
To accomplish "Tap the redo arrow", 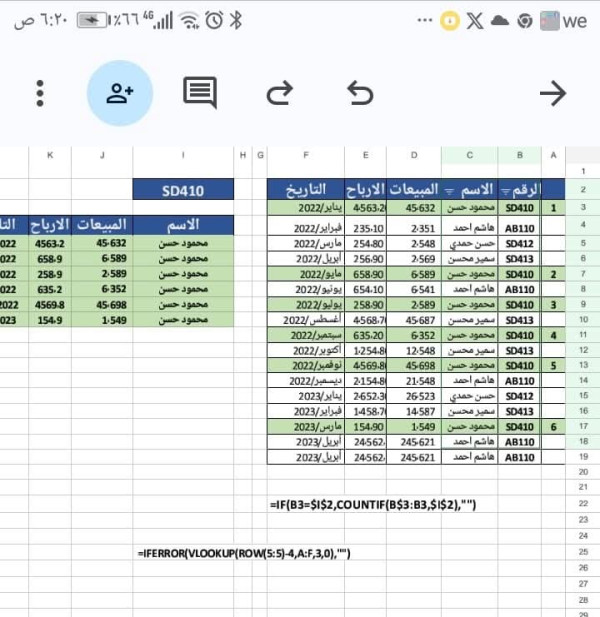I will 279,93.
